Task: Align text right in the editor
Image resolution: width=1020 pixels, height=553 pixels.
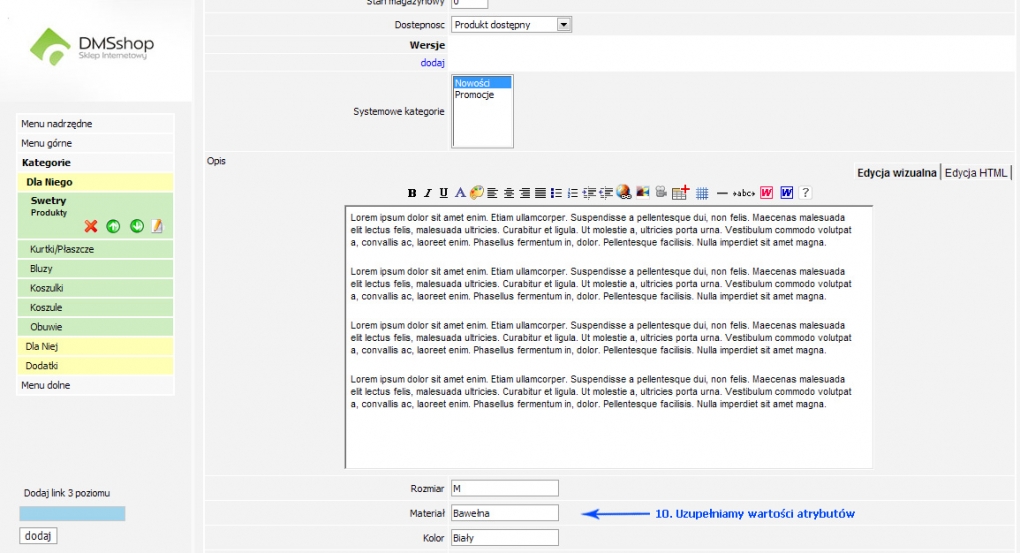Action: (524, 193)
